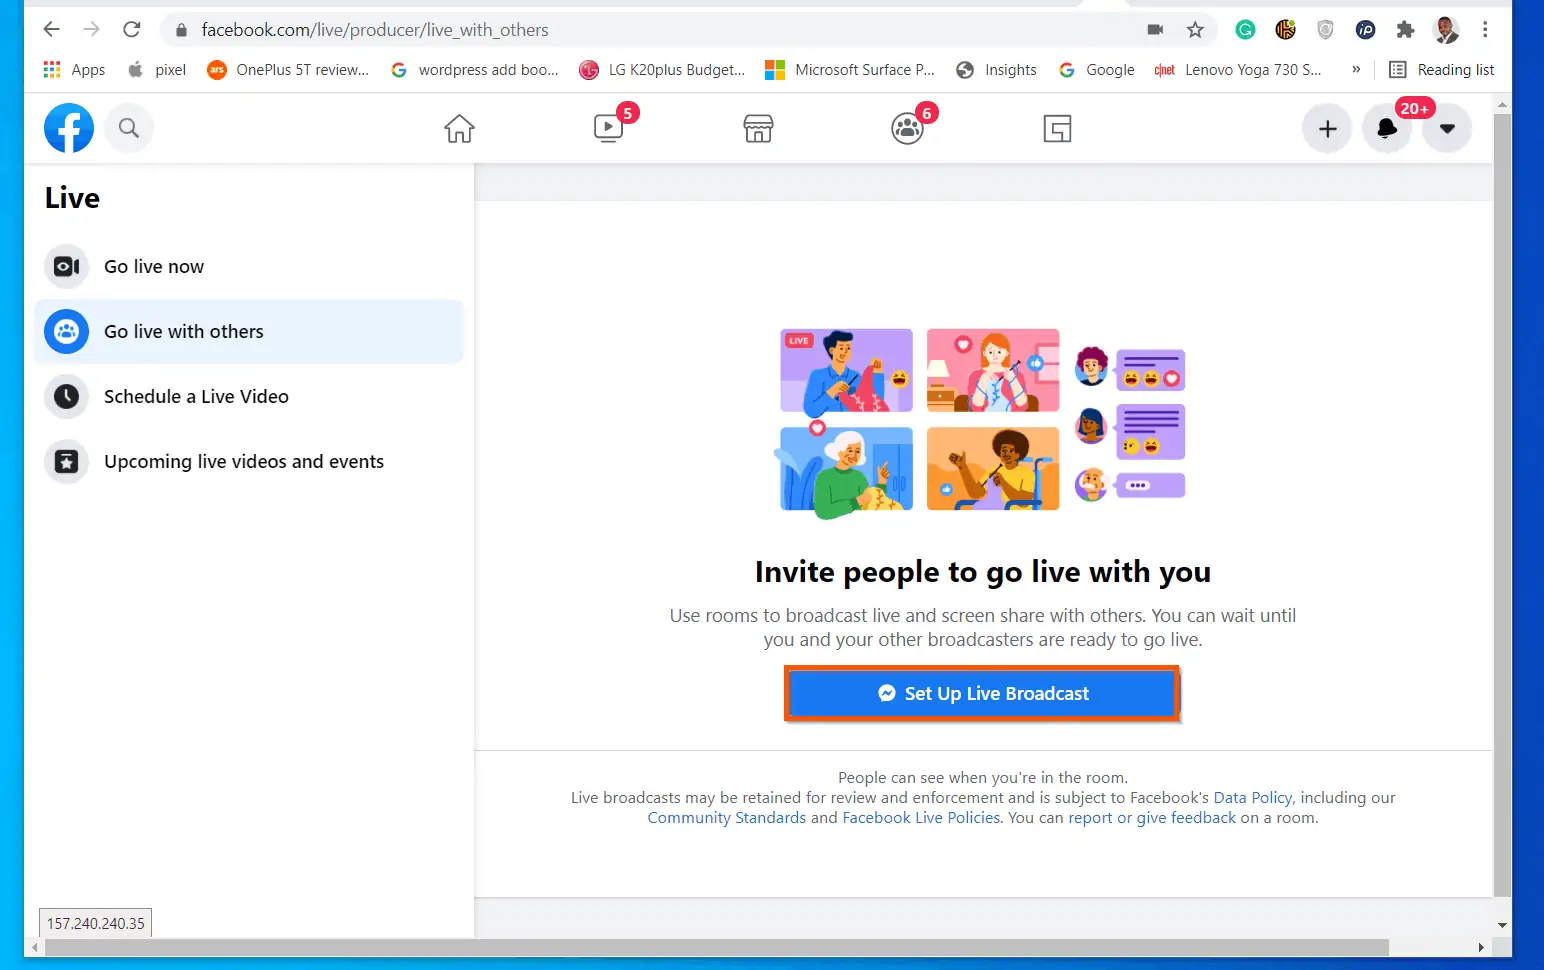Open the Watch video icon
Viewport: 1544px width, 970px height.
(608, 128)
